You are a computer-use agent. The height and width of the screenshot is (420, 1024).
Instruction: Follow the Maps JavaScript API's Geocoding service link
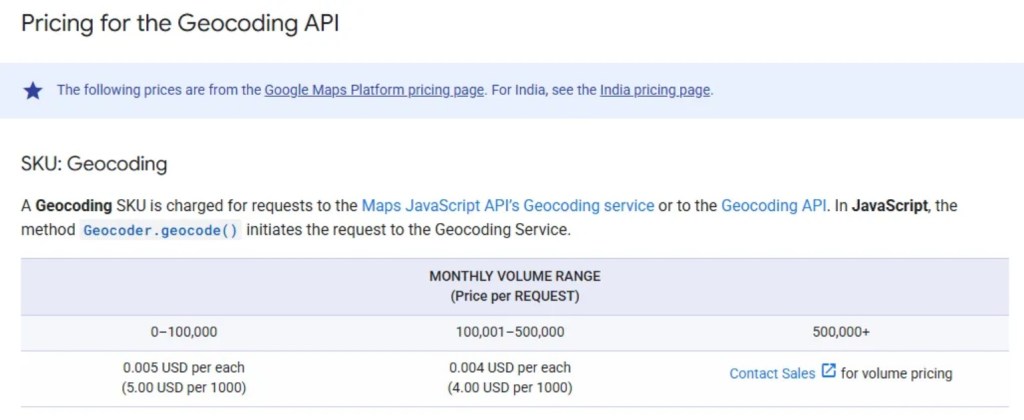(508, 206)
